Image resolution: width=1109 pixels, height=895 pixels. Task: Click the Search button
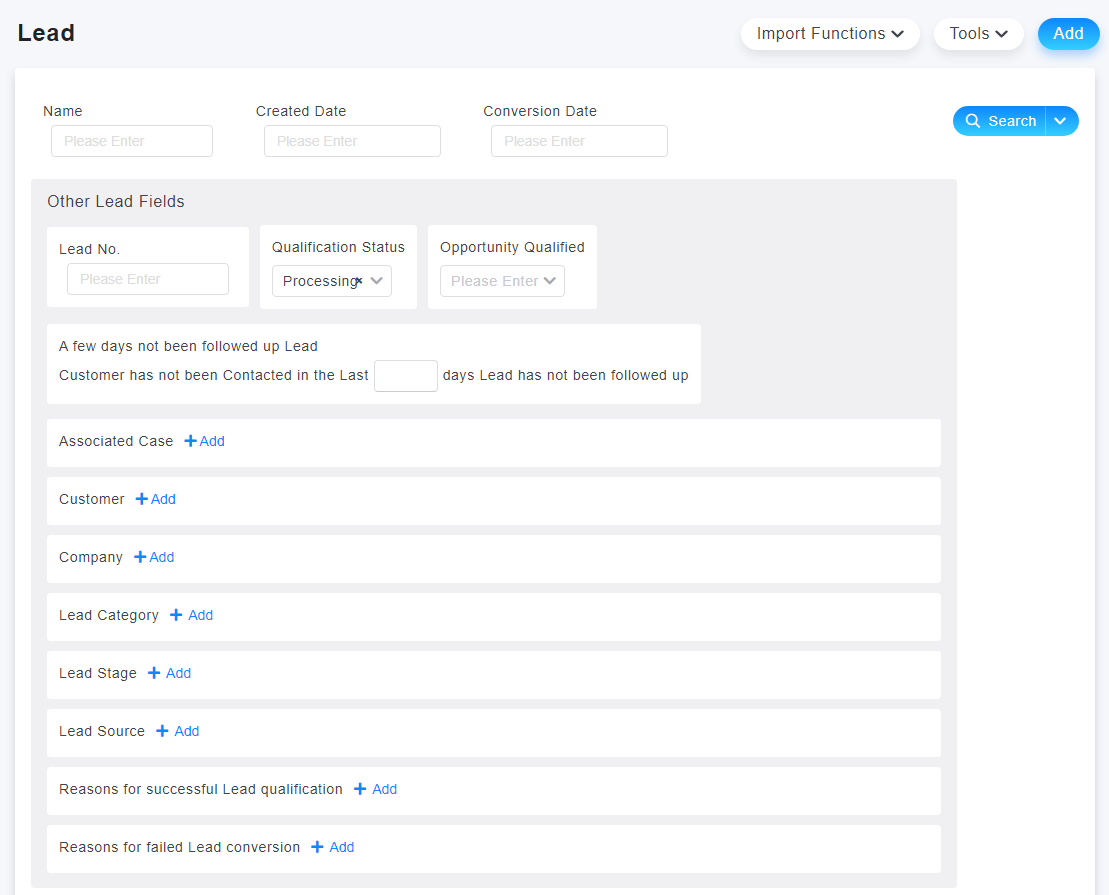click(x=1000, y=121)
